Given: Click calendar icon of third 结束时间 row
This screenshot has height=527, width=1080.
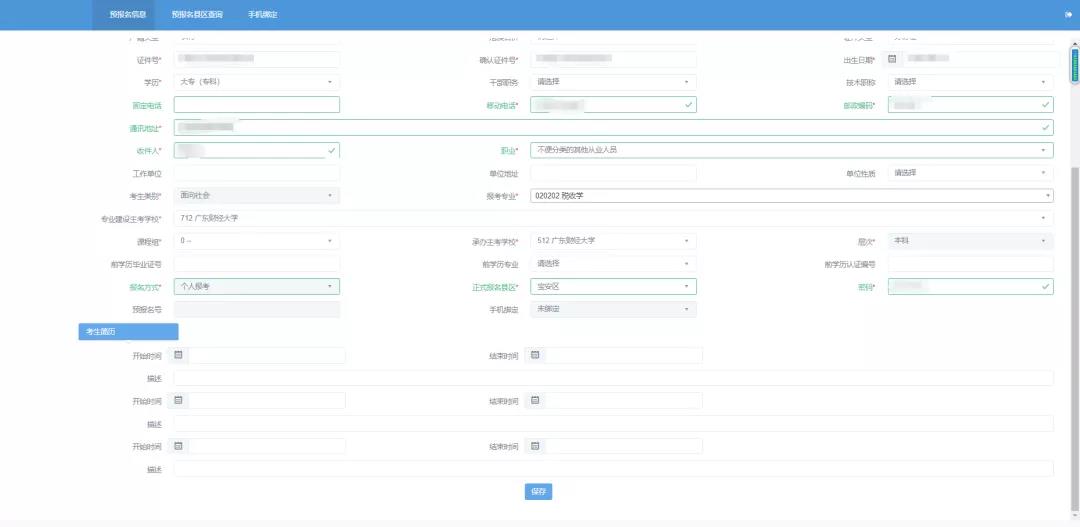Looking at the screenshot, I should pyautogui.click(x=535, y=446).
